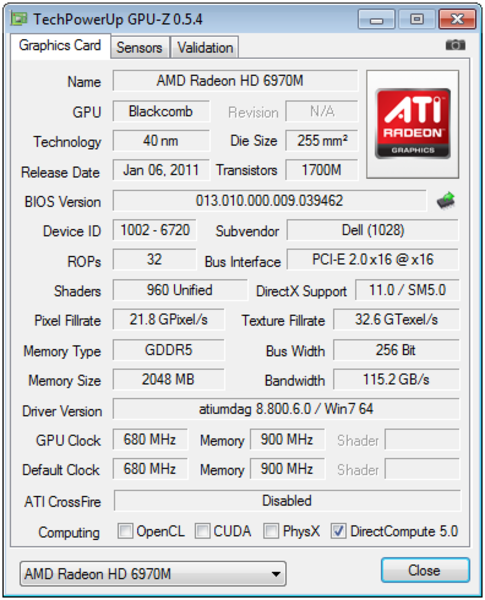This screenshot has width=485, height=600.
Task: Click the BIOS save chip icon
Action: (x=446, y=201)
